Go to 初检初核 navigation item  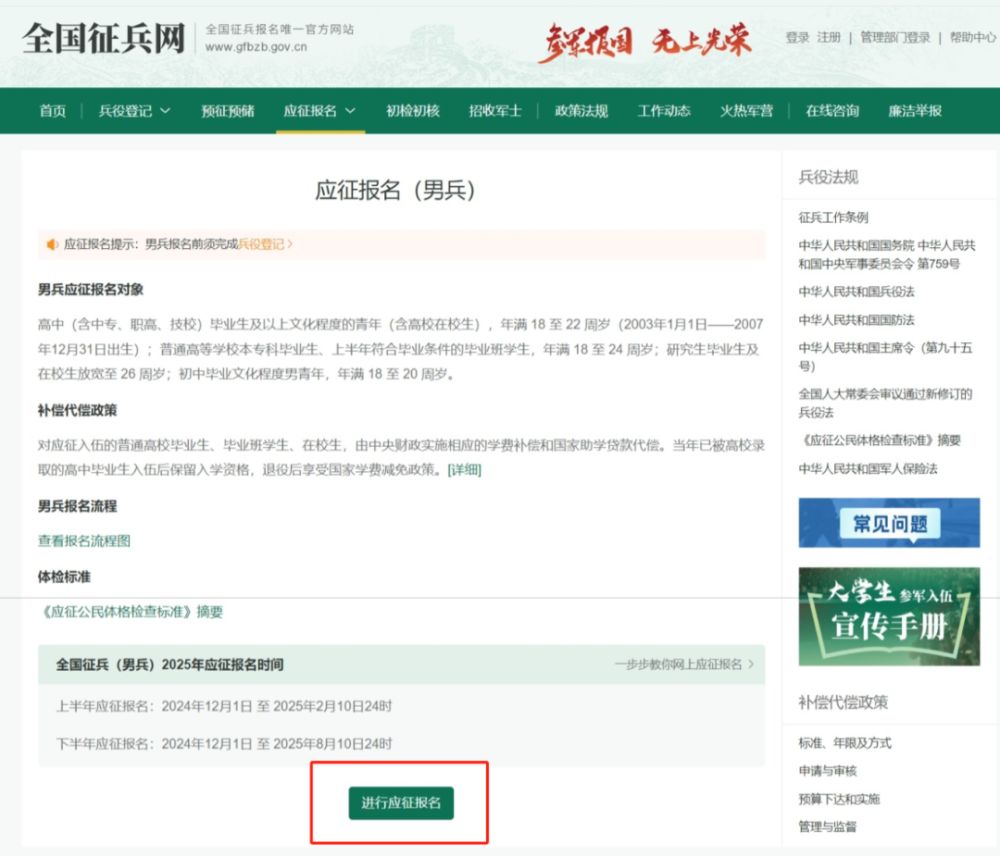tap(413, 111)
